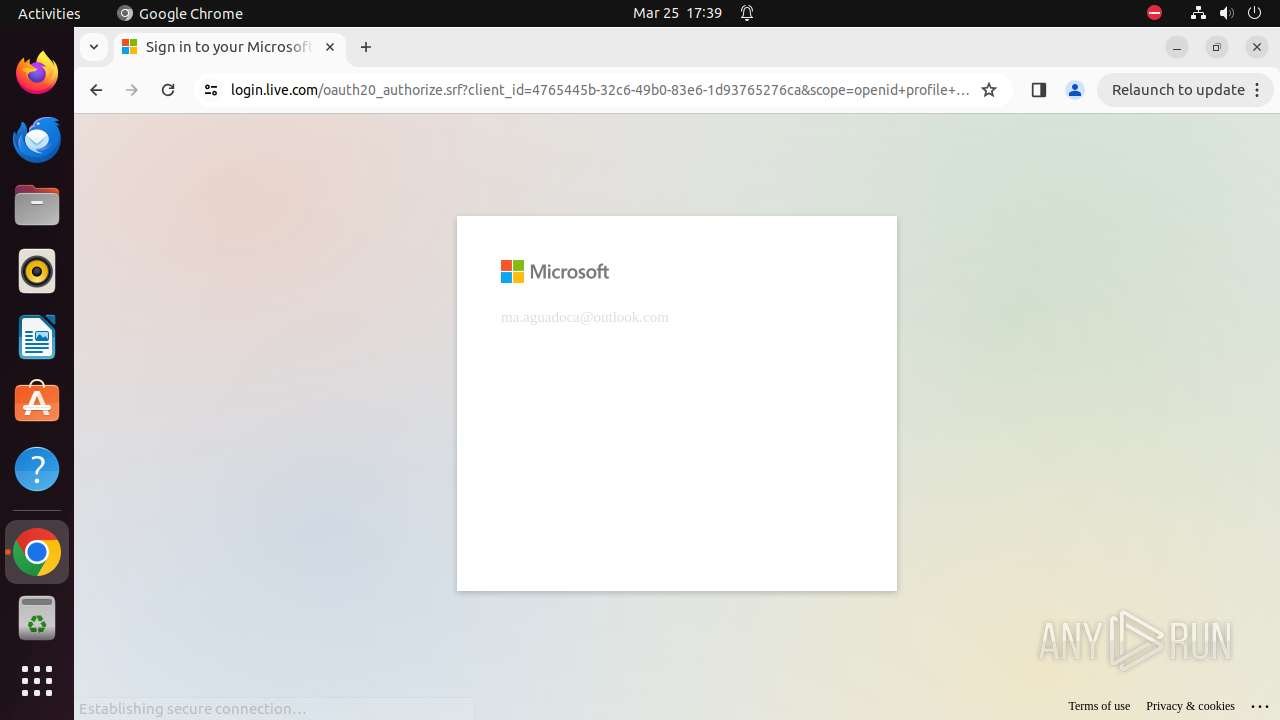Open power menu icon in top bar

[1255, 13]
